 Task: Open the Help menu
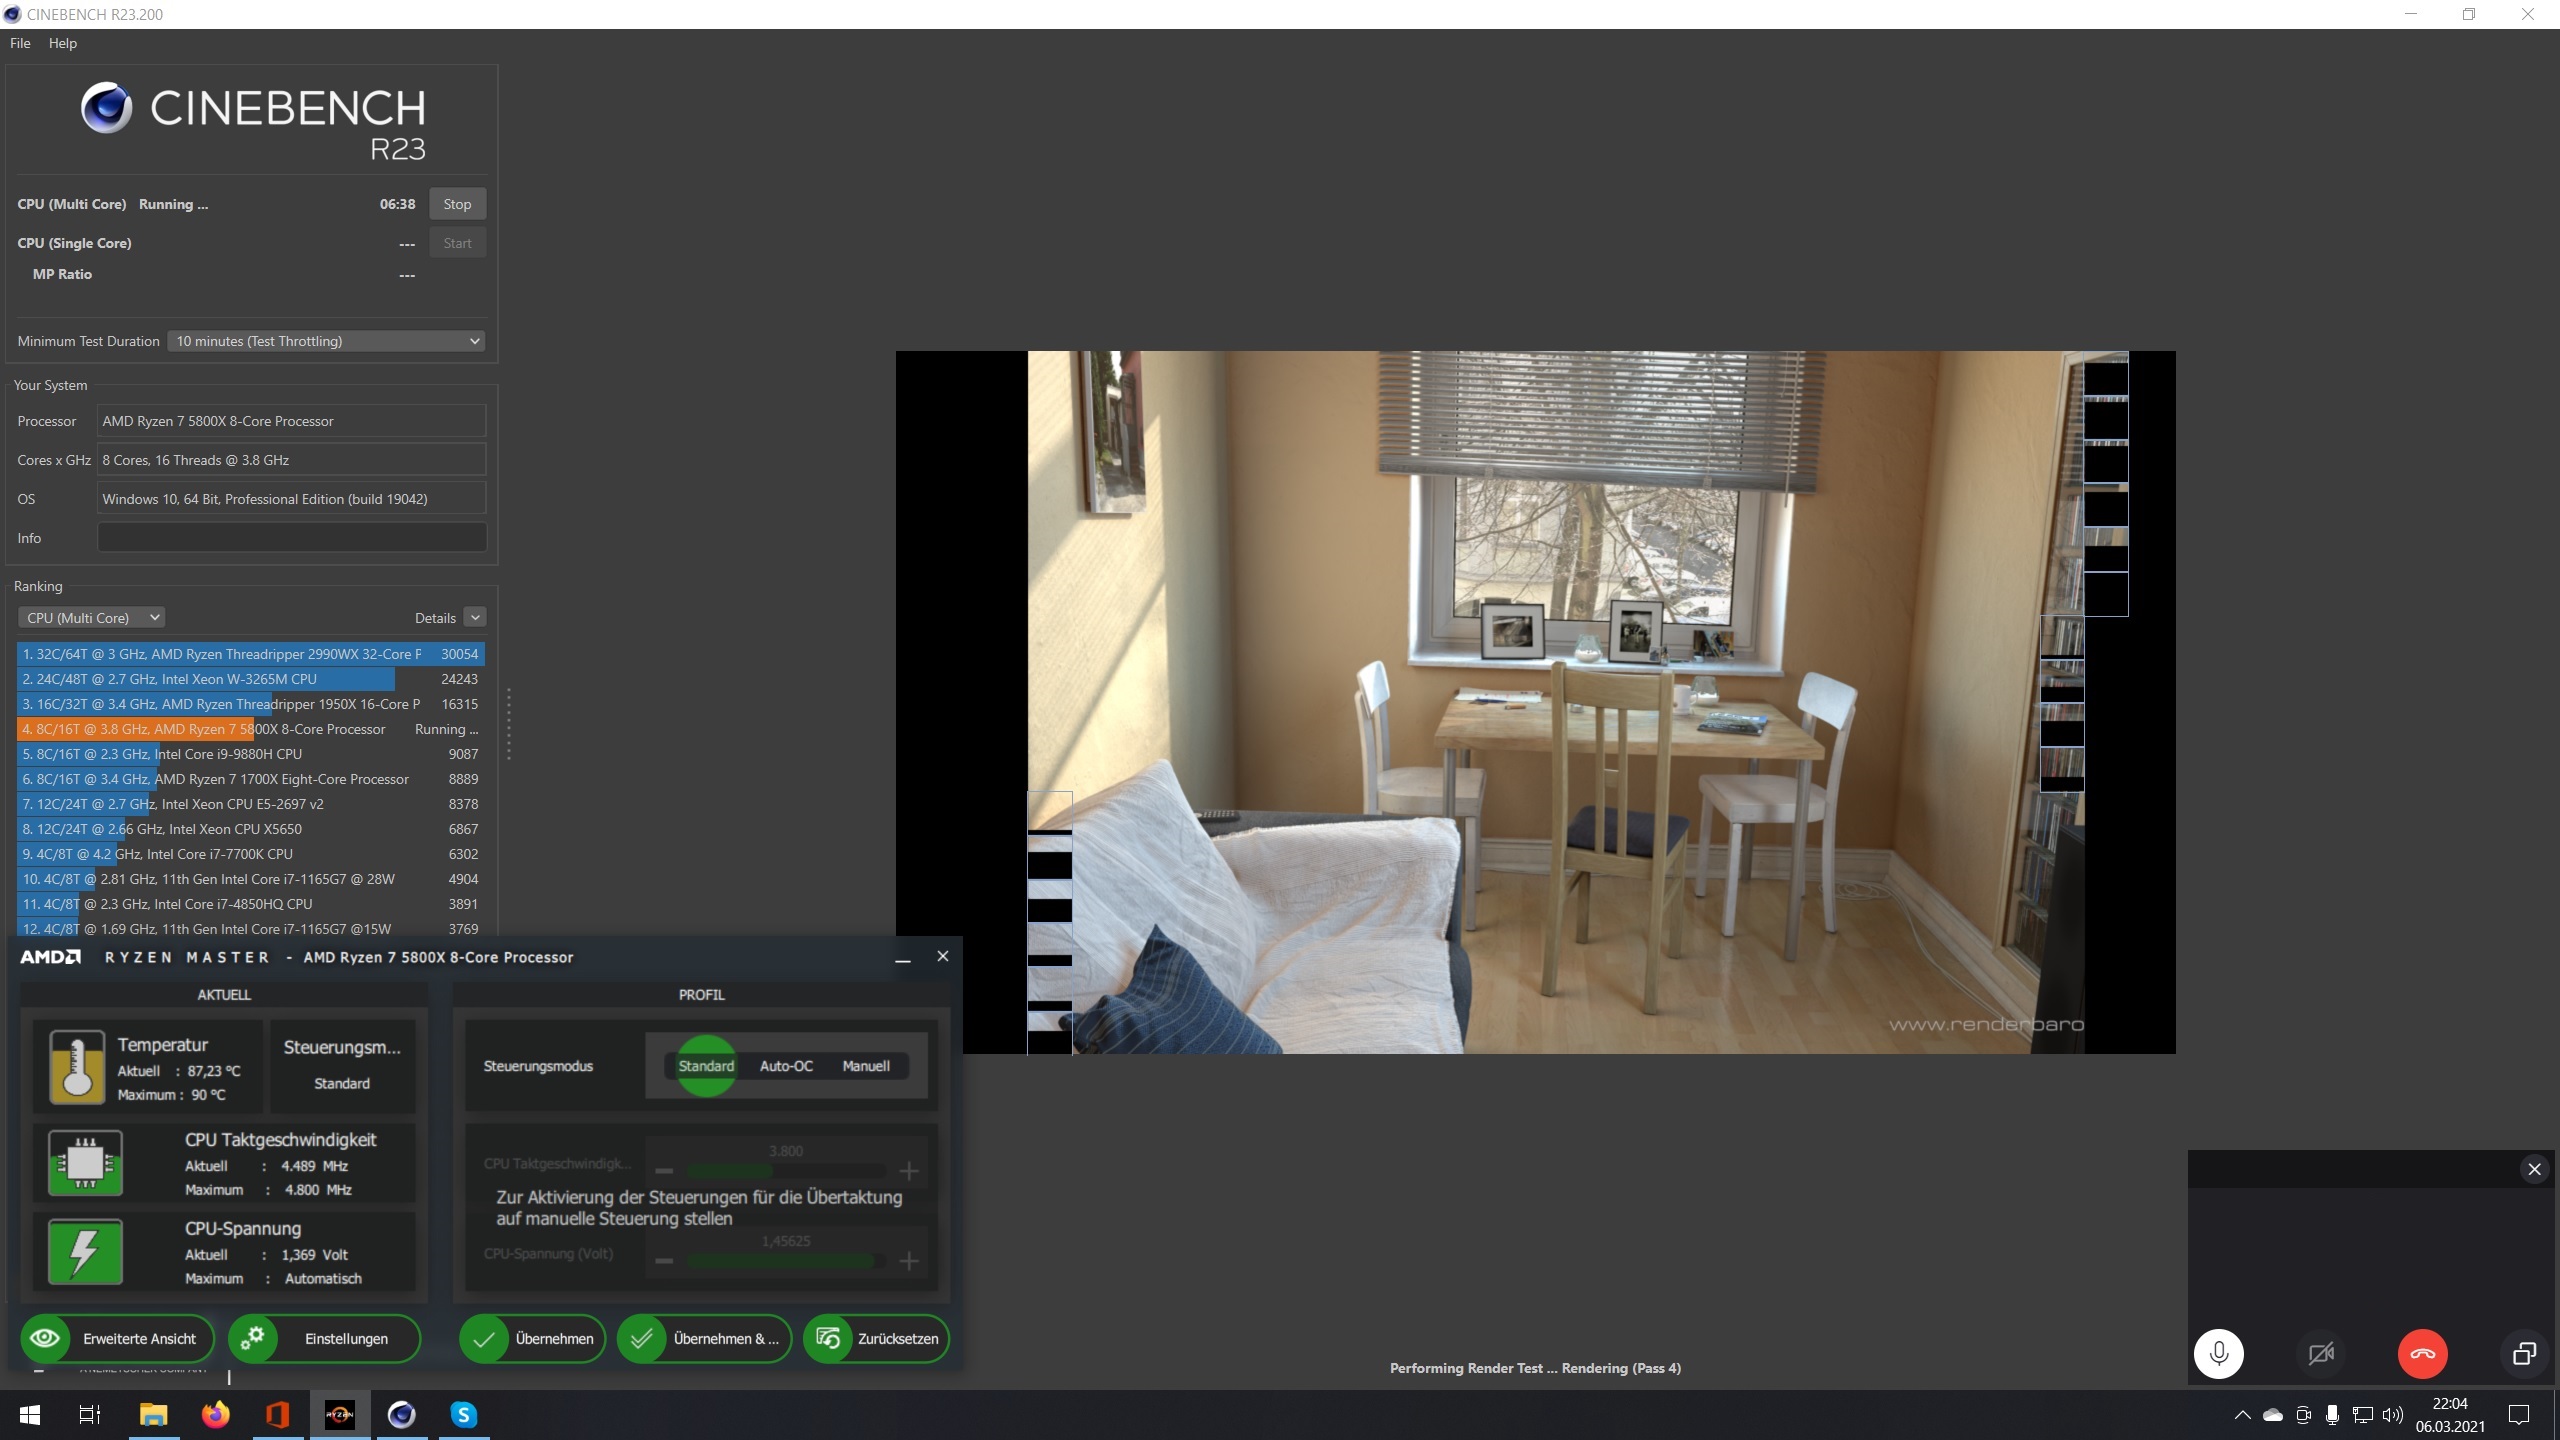coord(62,43)
